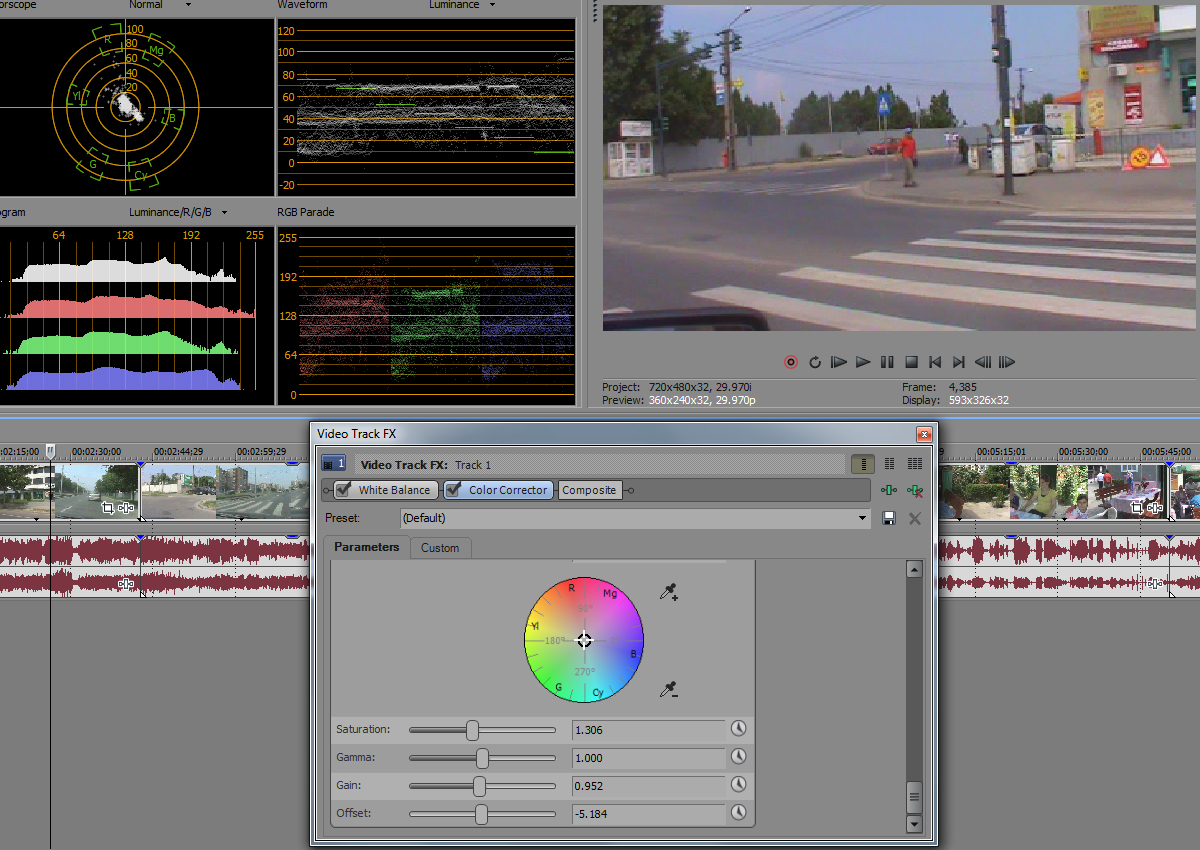1200x850 pixels.
Task: Click the Gain slider handle
Action: coord(479,786)
